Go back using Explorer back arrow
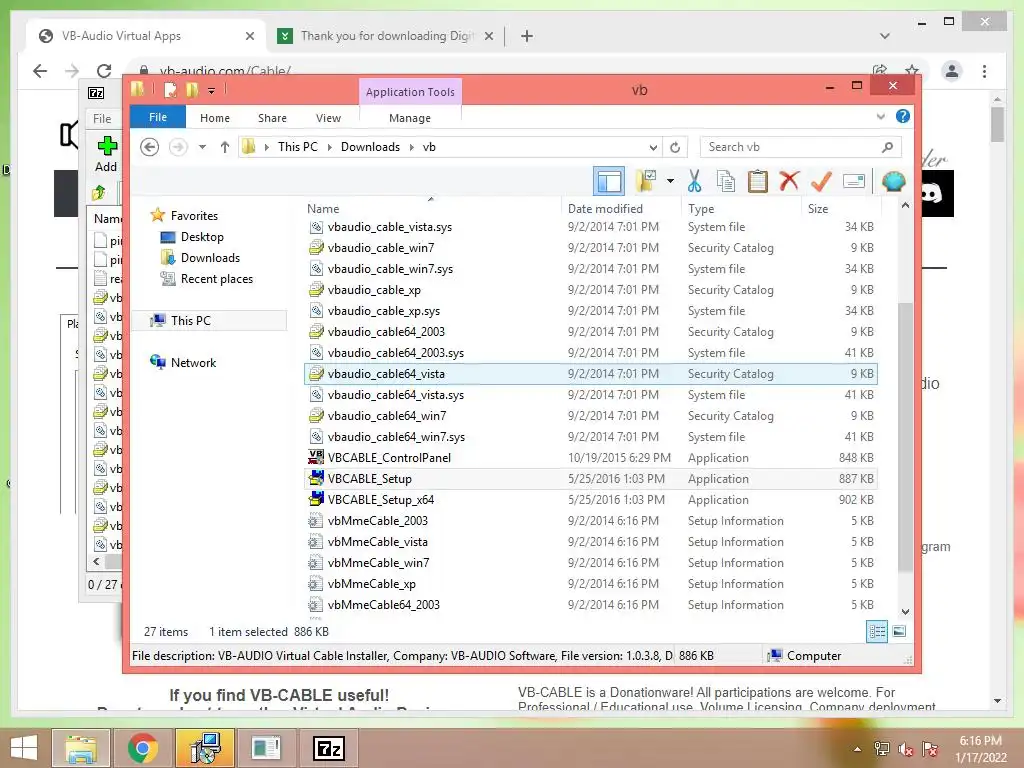This screenshot has height=768, width=1024. 150,147
